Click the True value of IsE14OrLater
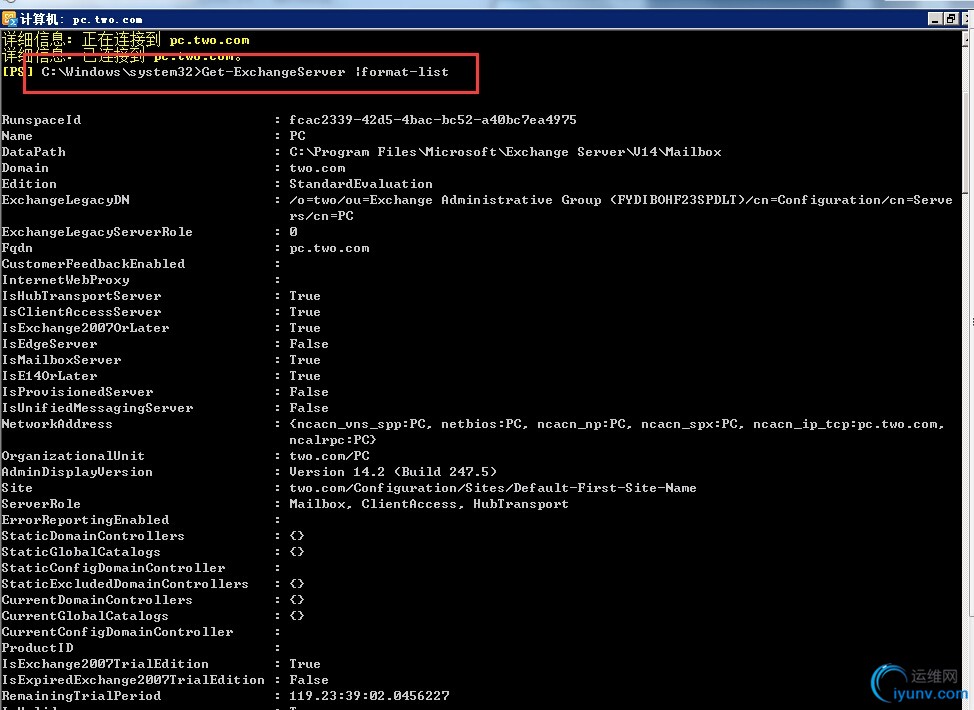Viewport: 974px width, 710px height. click(x=304, y=376)
